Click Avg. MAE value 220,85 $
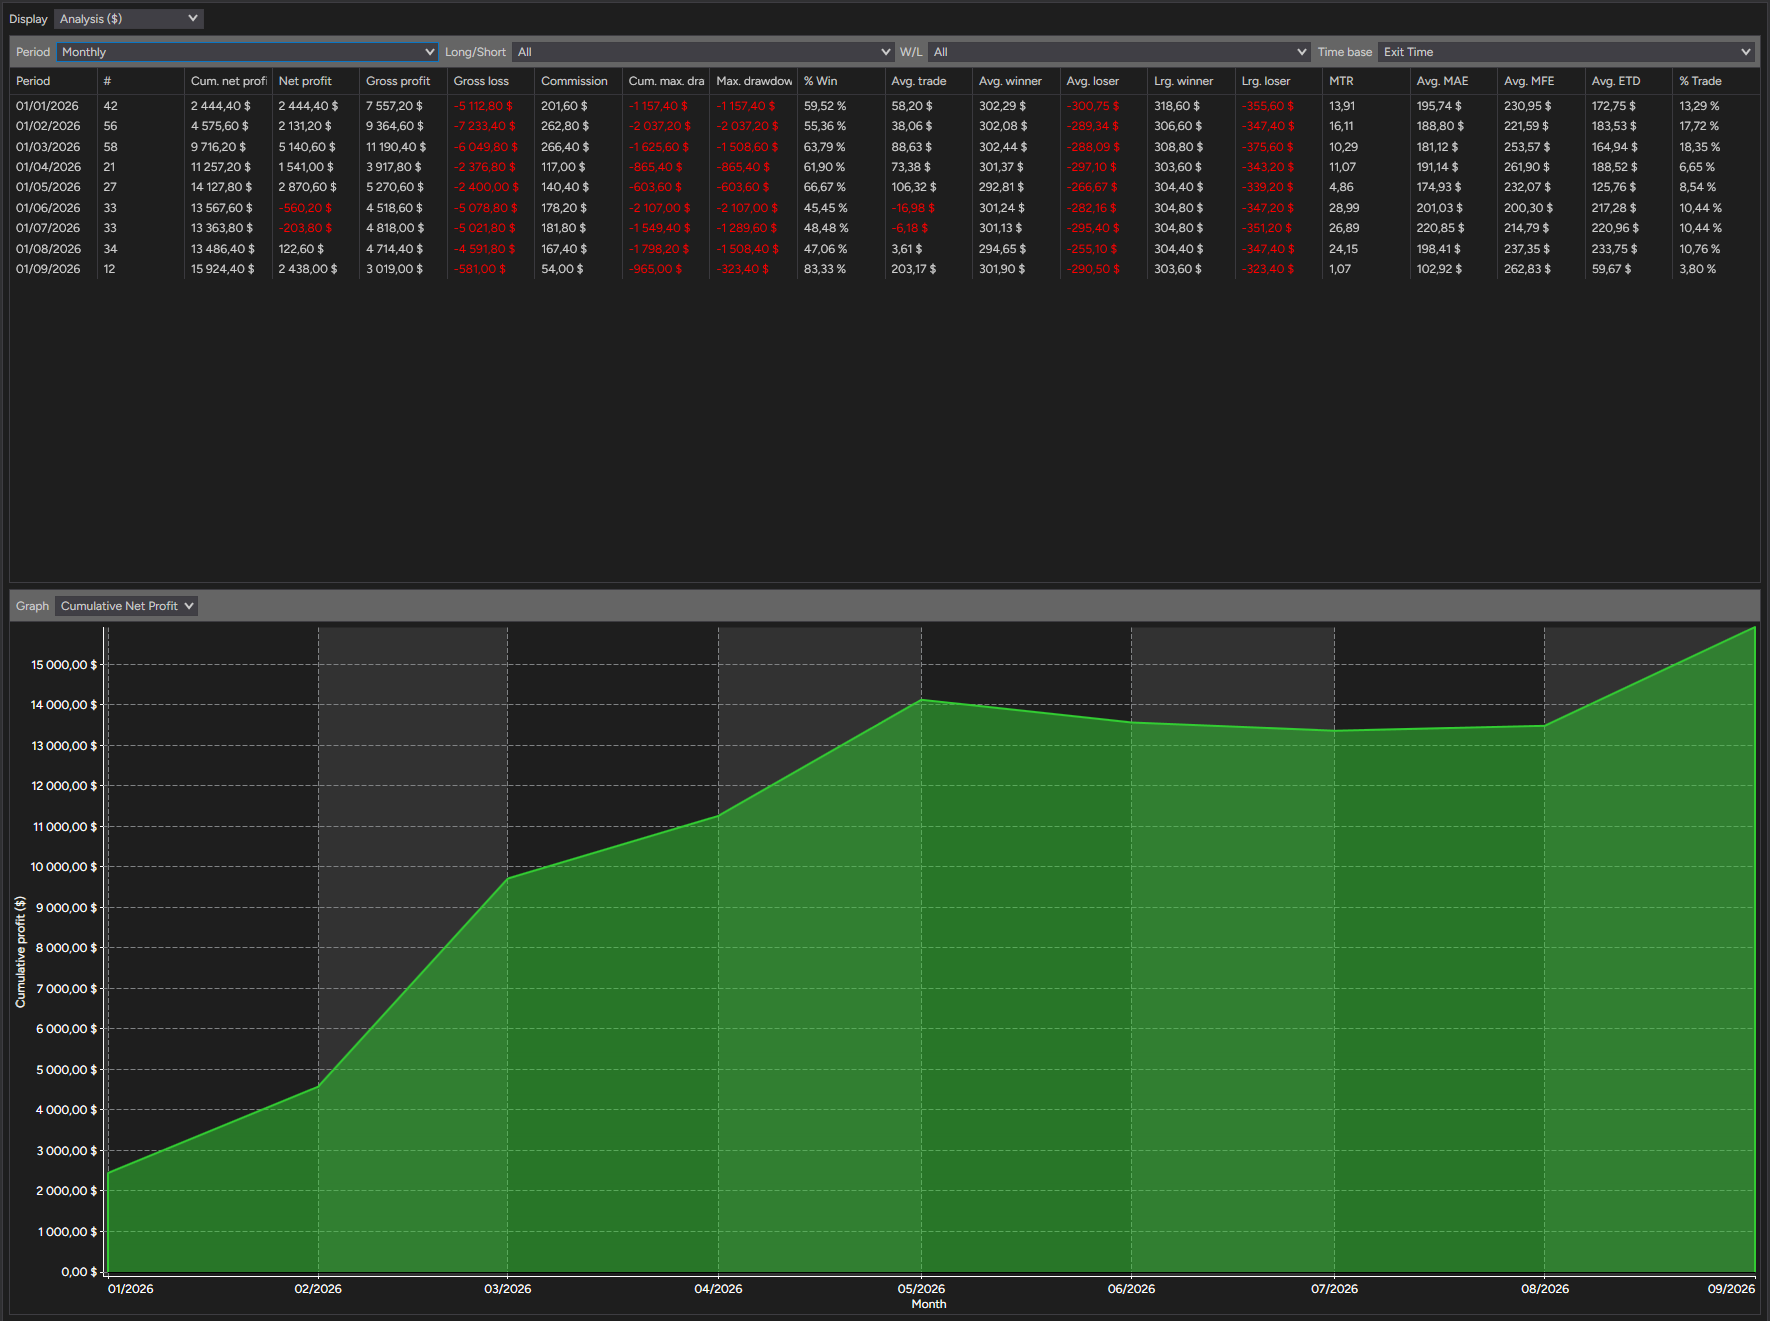1770x1321 pixels. tap(1440, 228)
